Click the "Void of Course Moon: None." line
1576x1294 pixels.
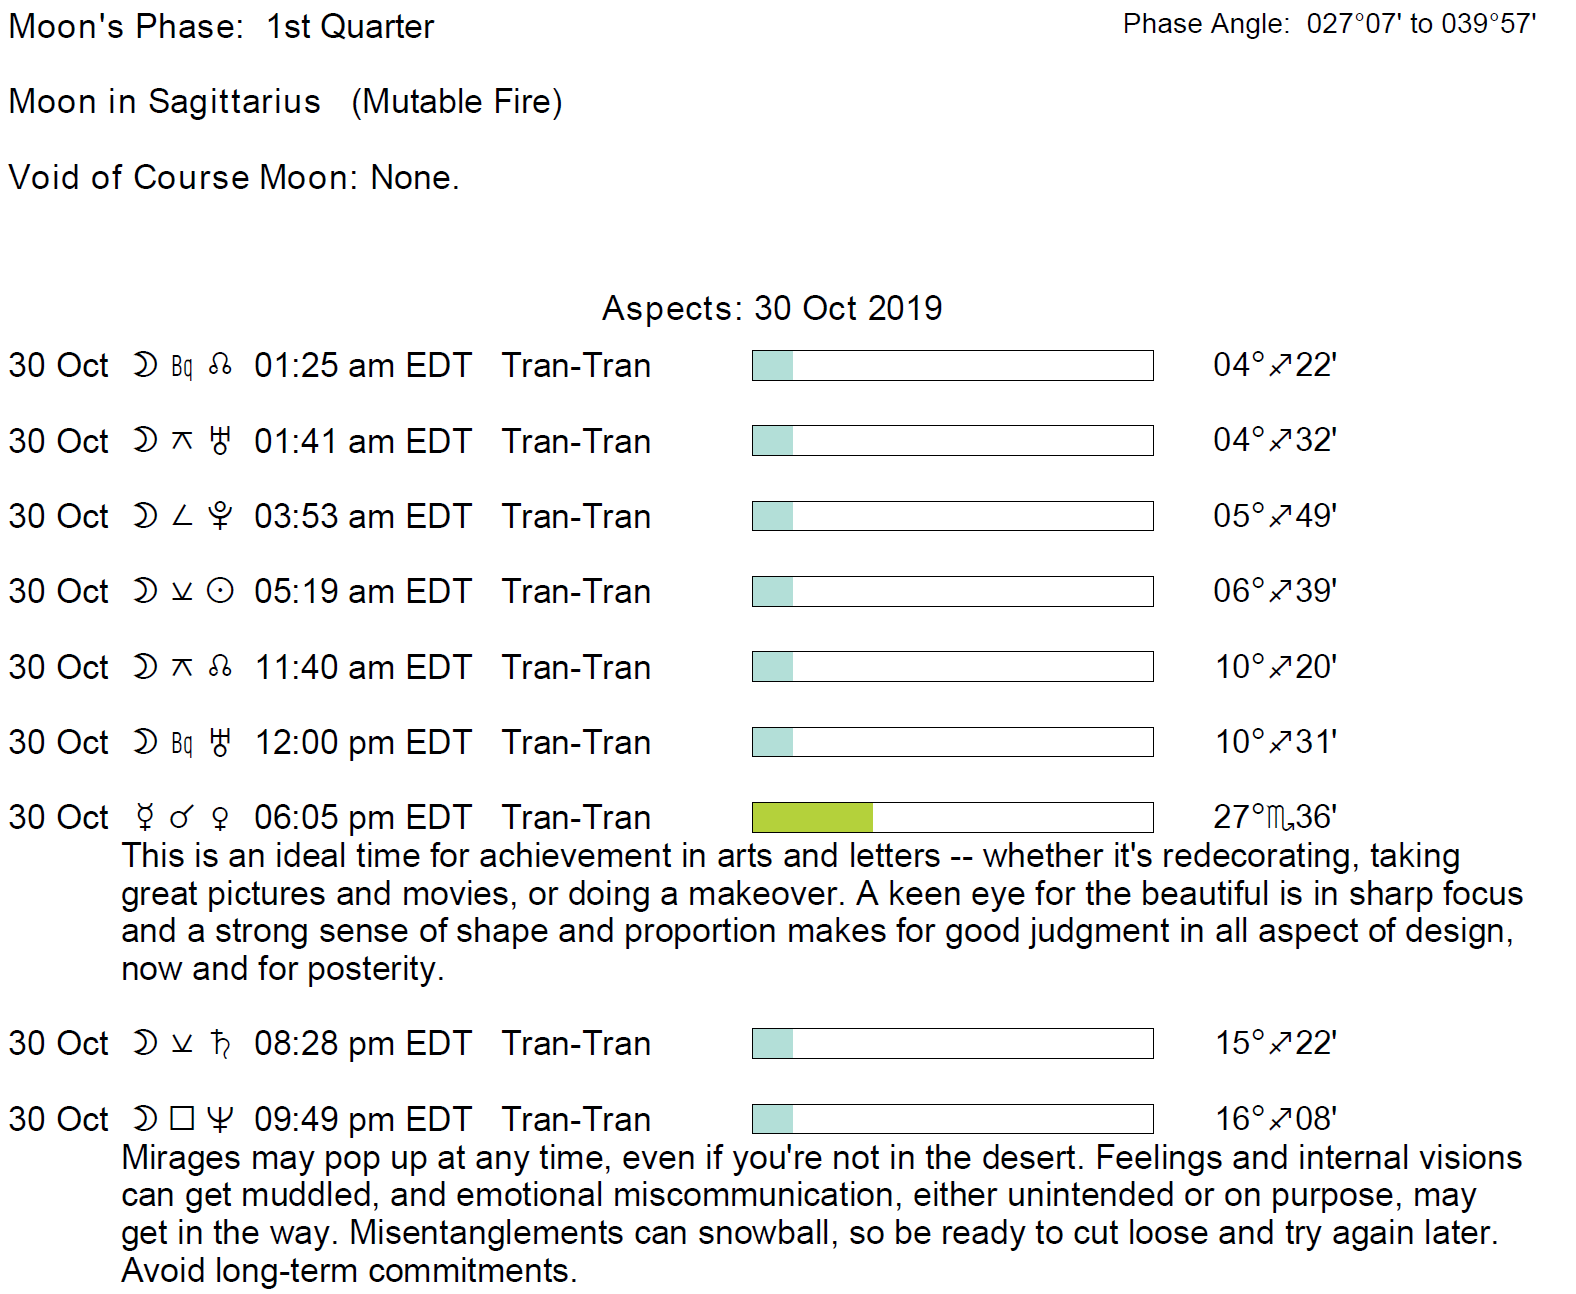[234, 178]
